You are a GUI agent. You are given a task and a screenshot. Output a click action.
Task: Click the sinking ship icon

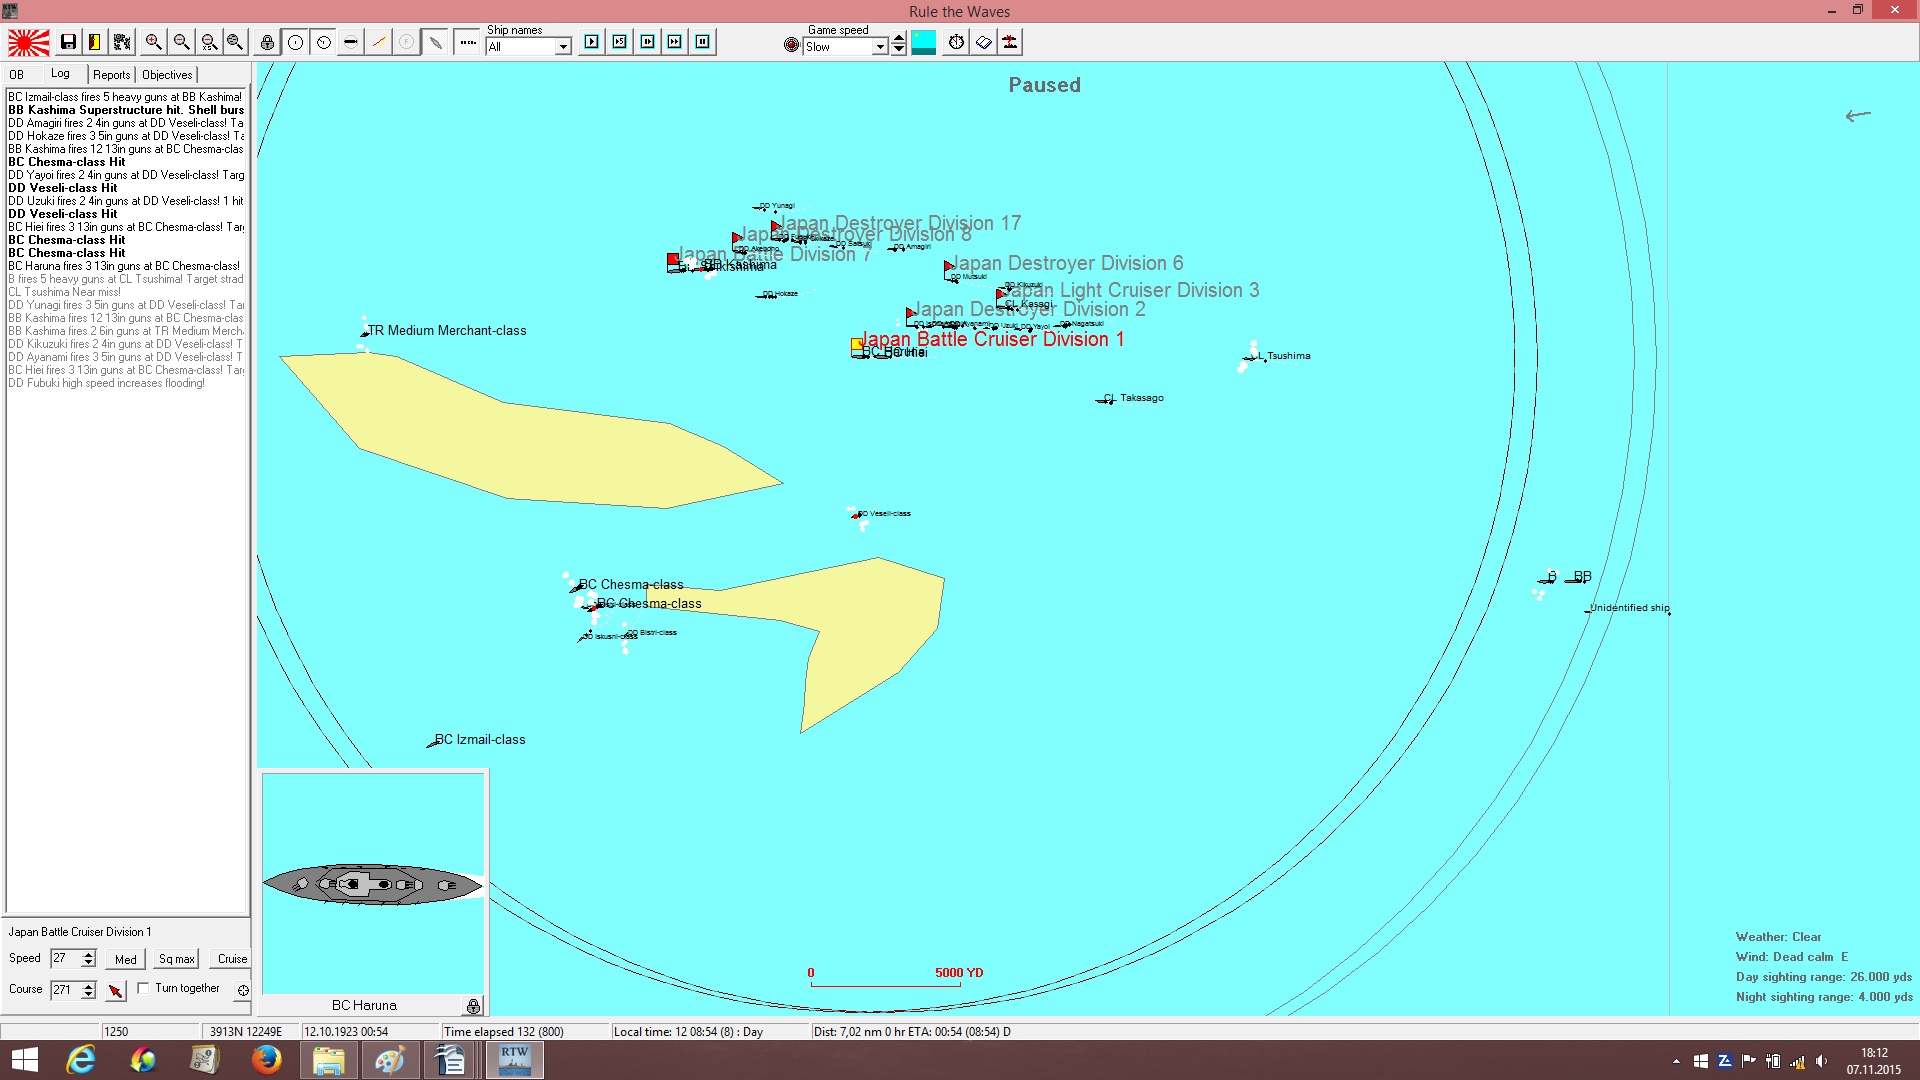pos(1011,42)
